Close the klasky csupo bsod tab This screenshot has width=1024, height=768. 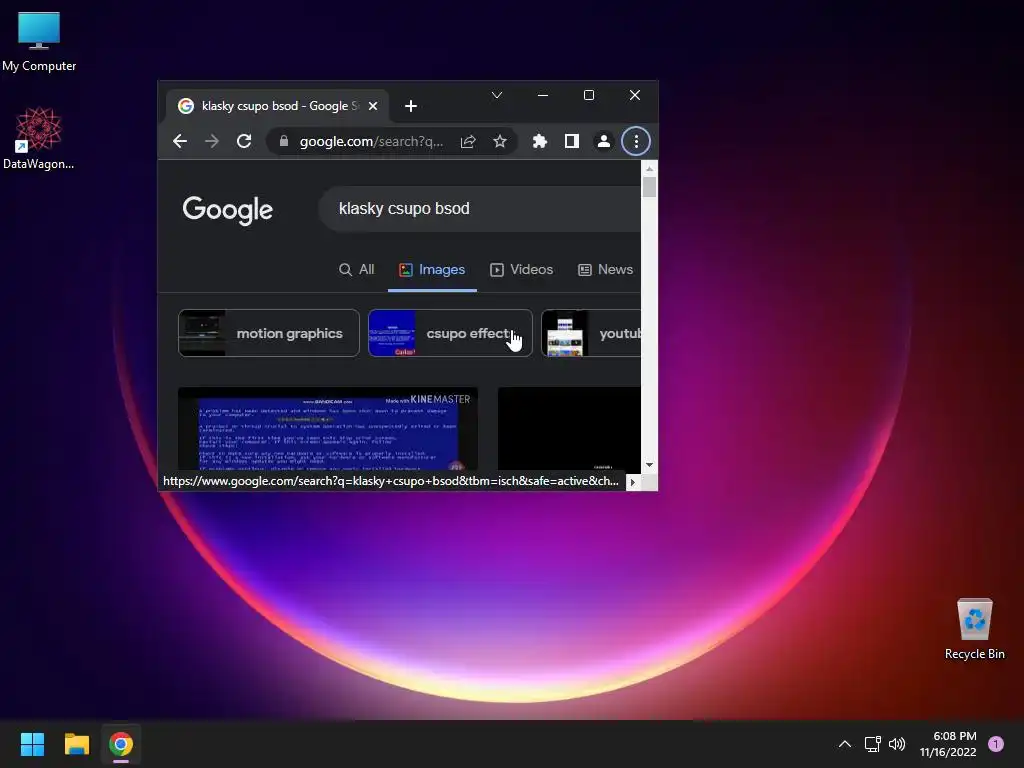coord(373,106)
